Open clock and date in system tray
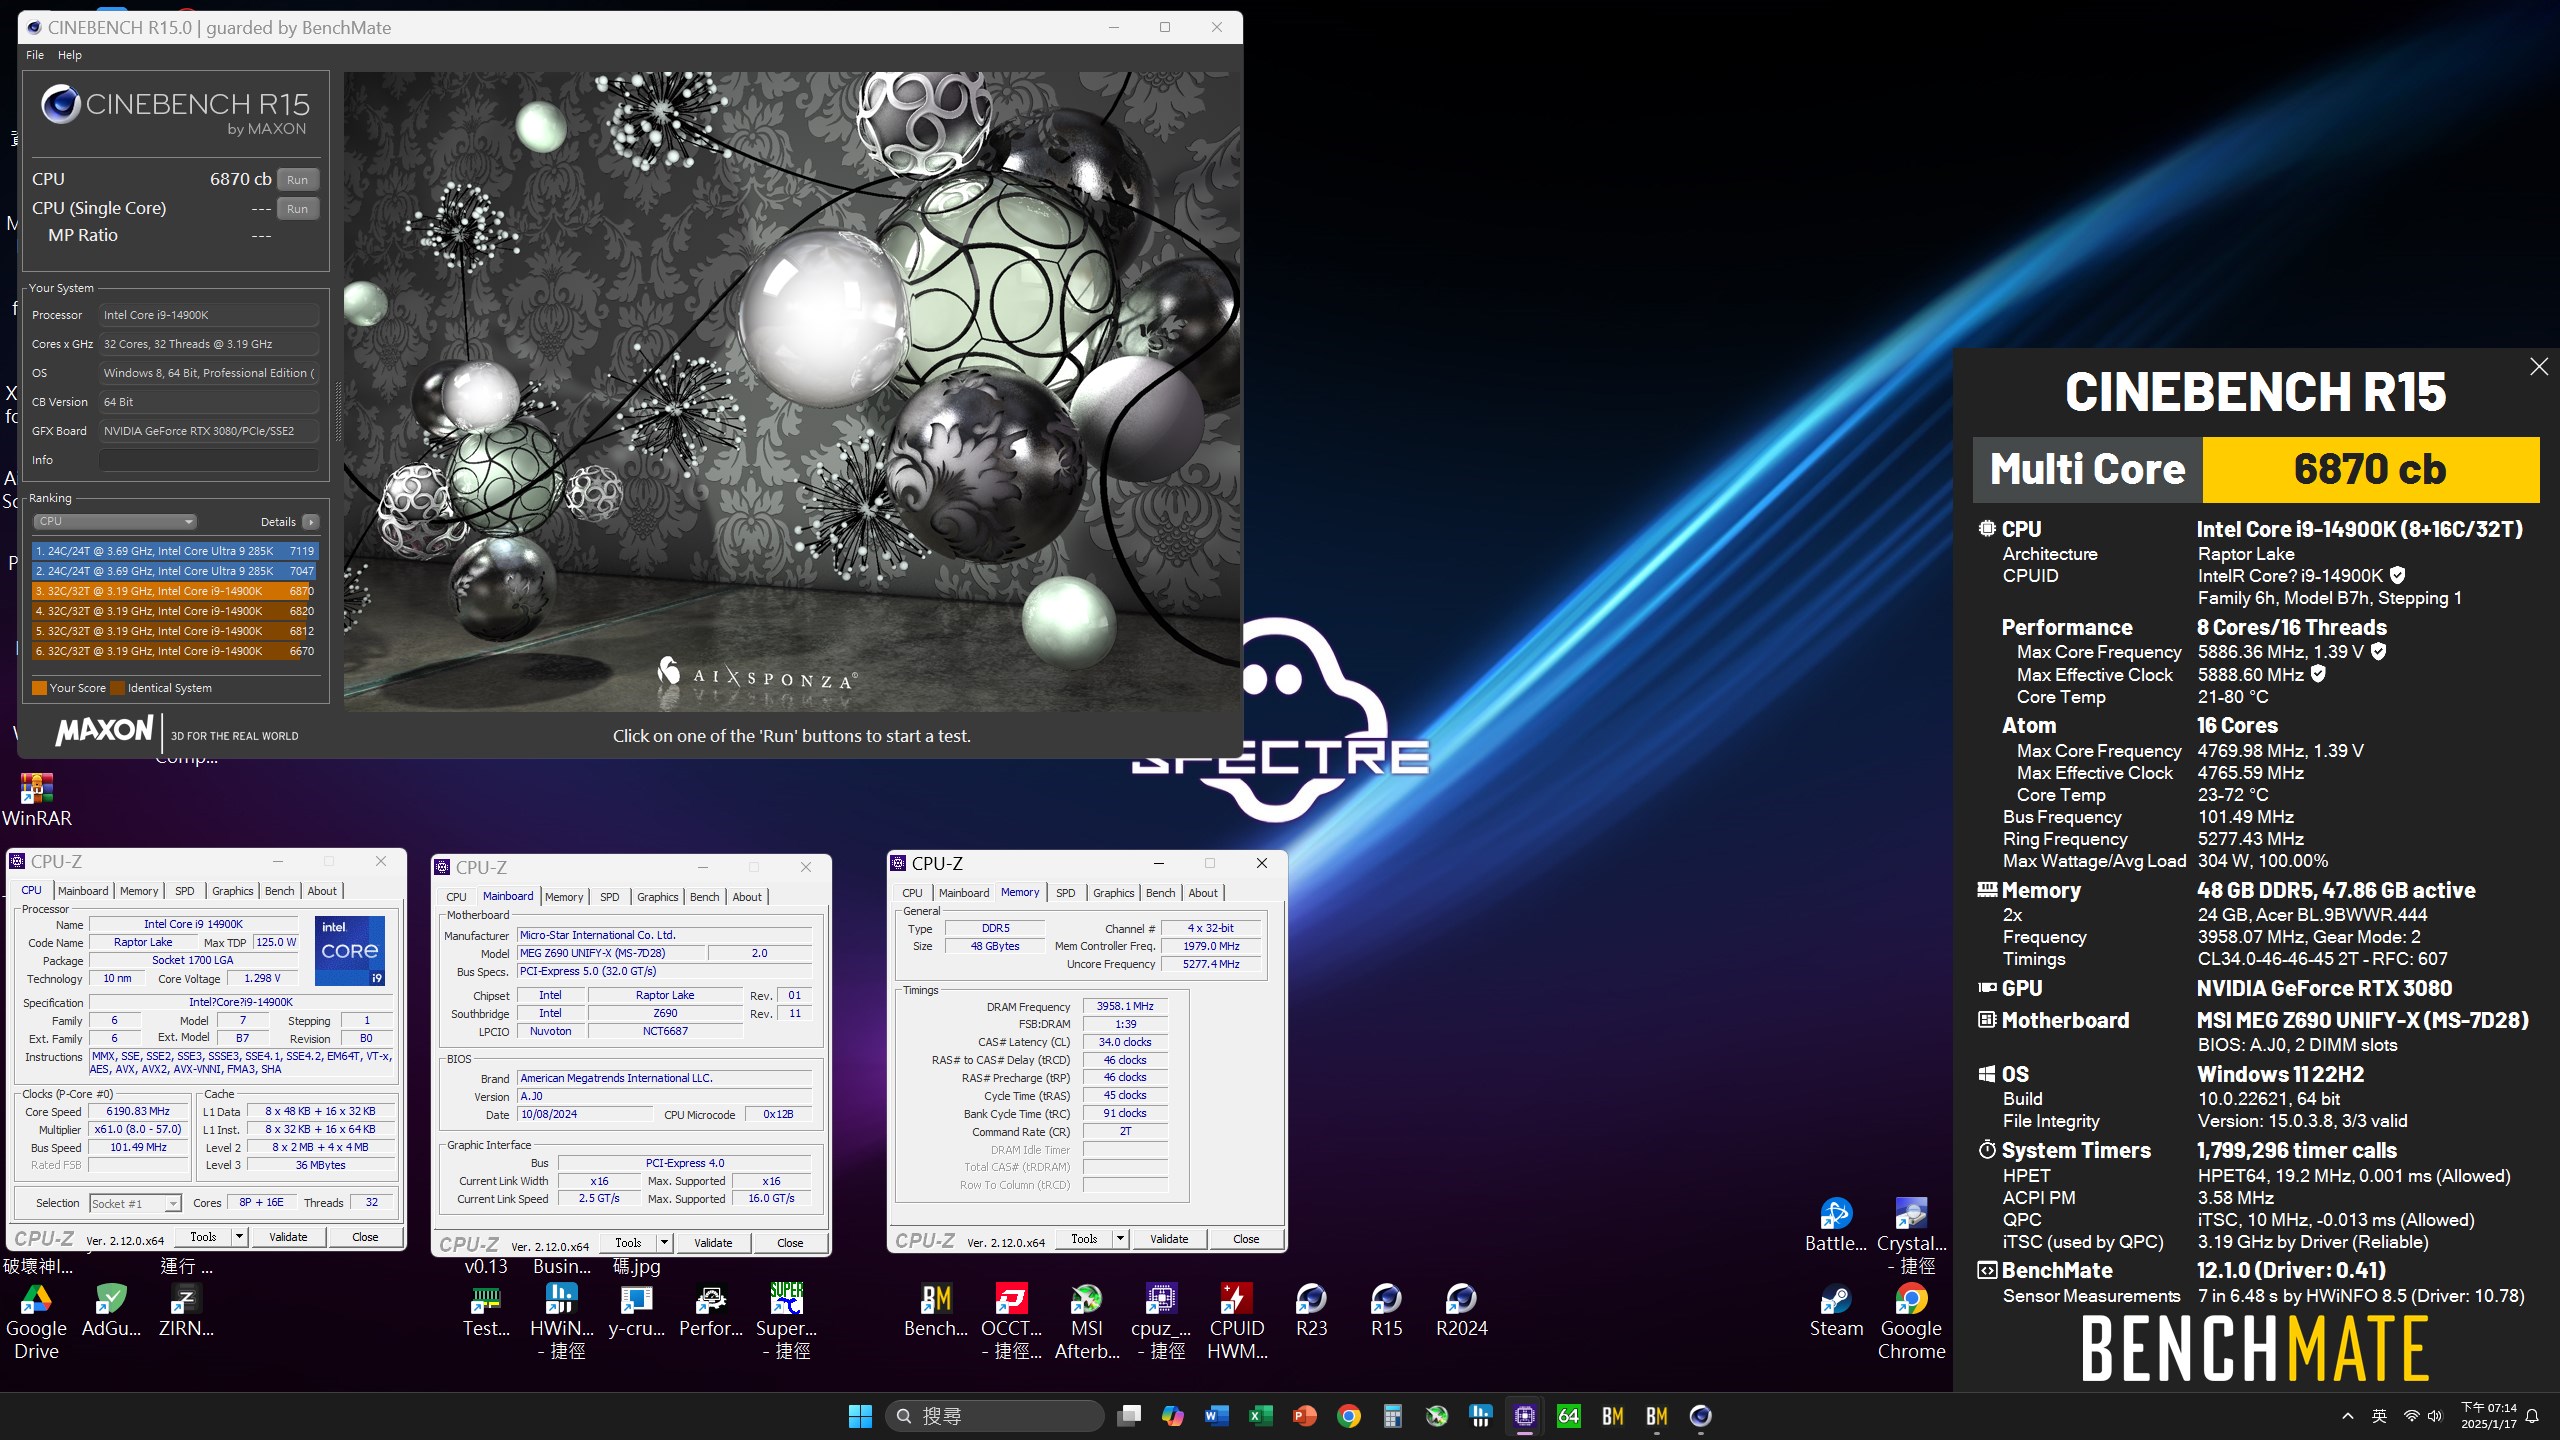The width and height of the screenshot is (2560, 1440). (2488, 1416)
